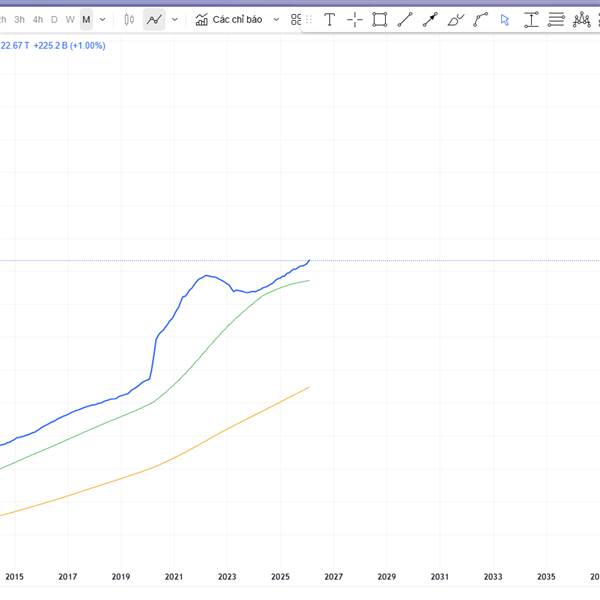
Task: Toggle the line chart type button
Action: pos(154,19)
